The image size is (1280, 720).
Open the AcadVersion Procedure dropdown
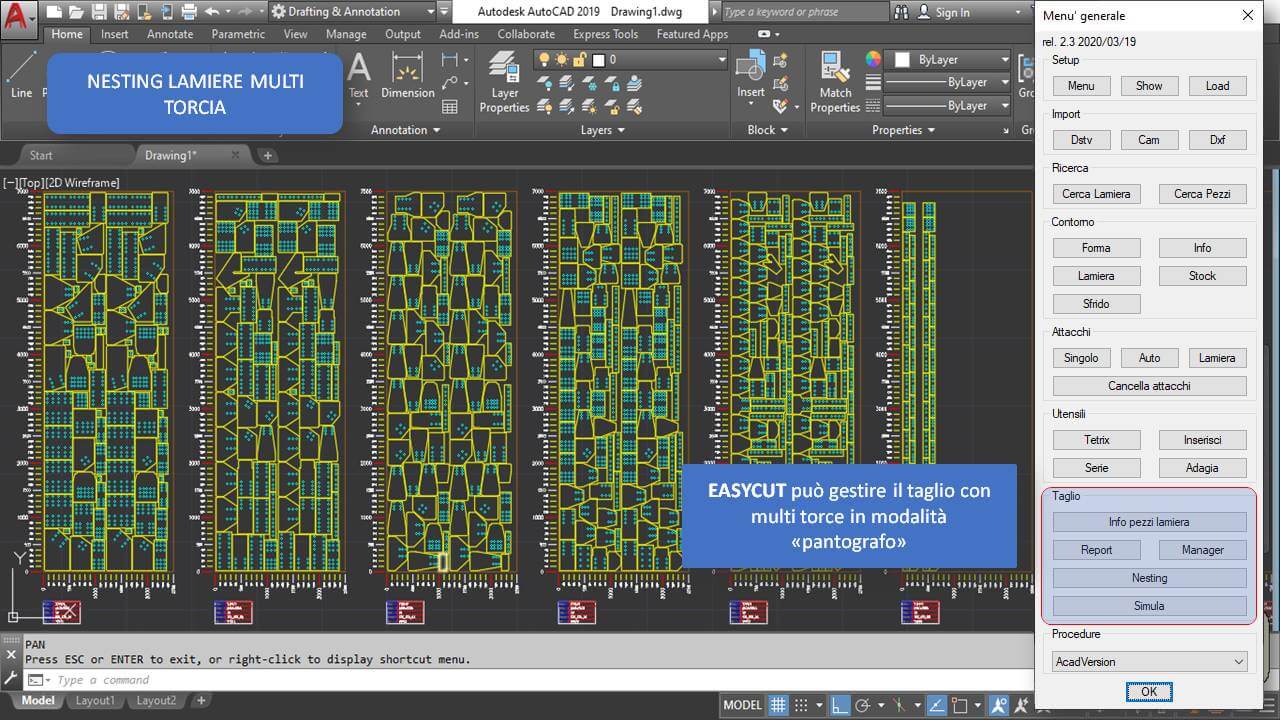(x=1150, y=662)
